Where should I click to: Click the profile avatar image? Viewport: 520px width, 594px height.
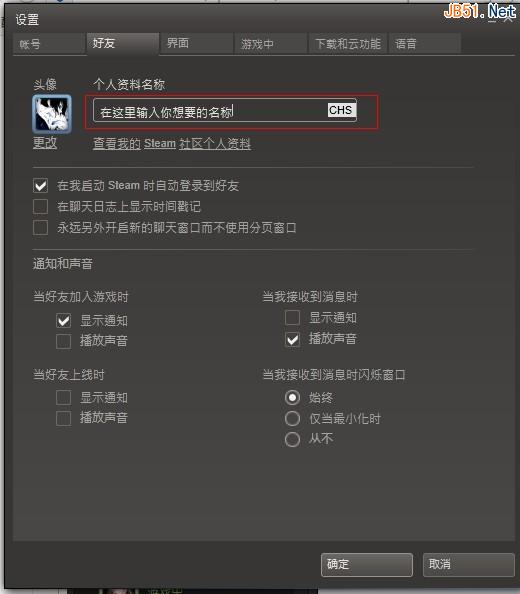[x=52, y=114]
